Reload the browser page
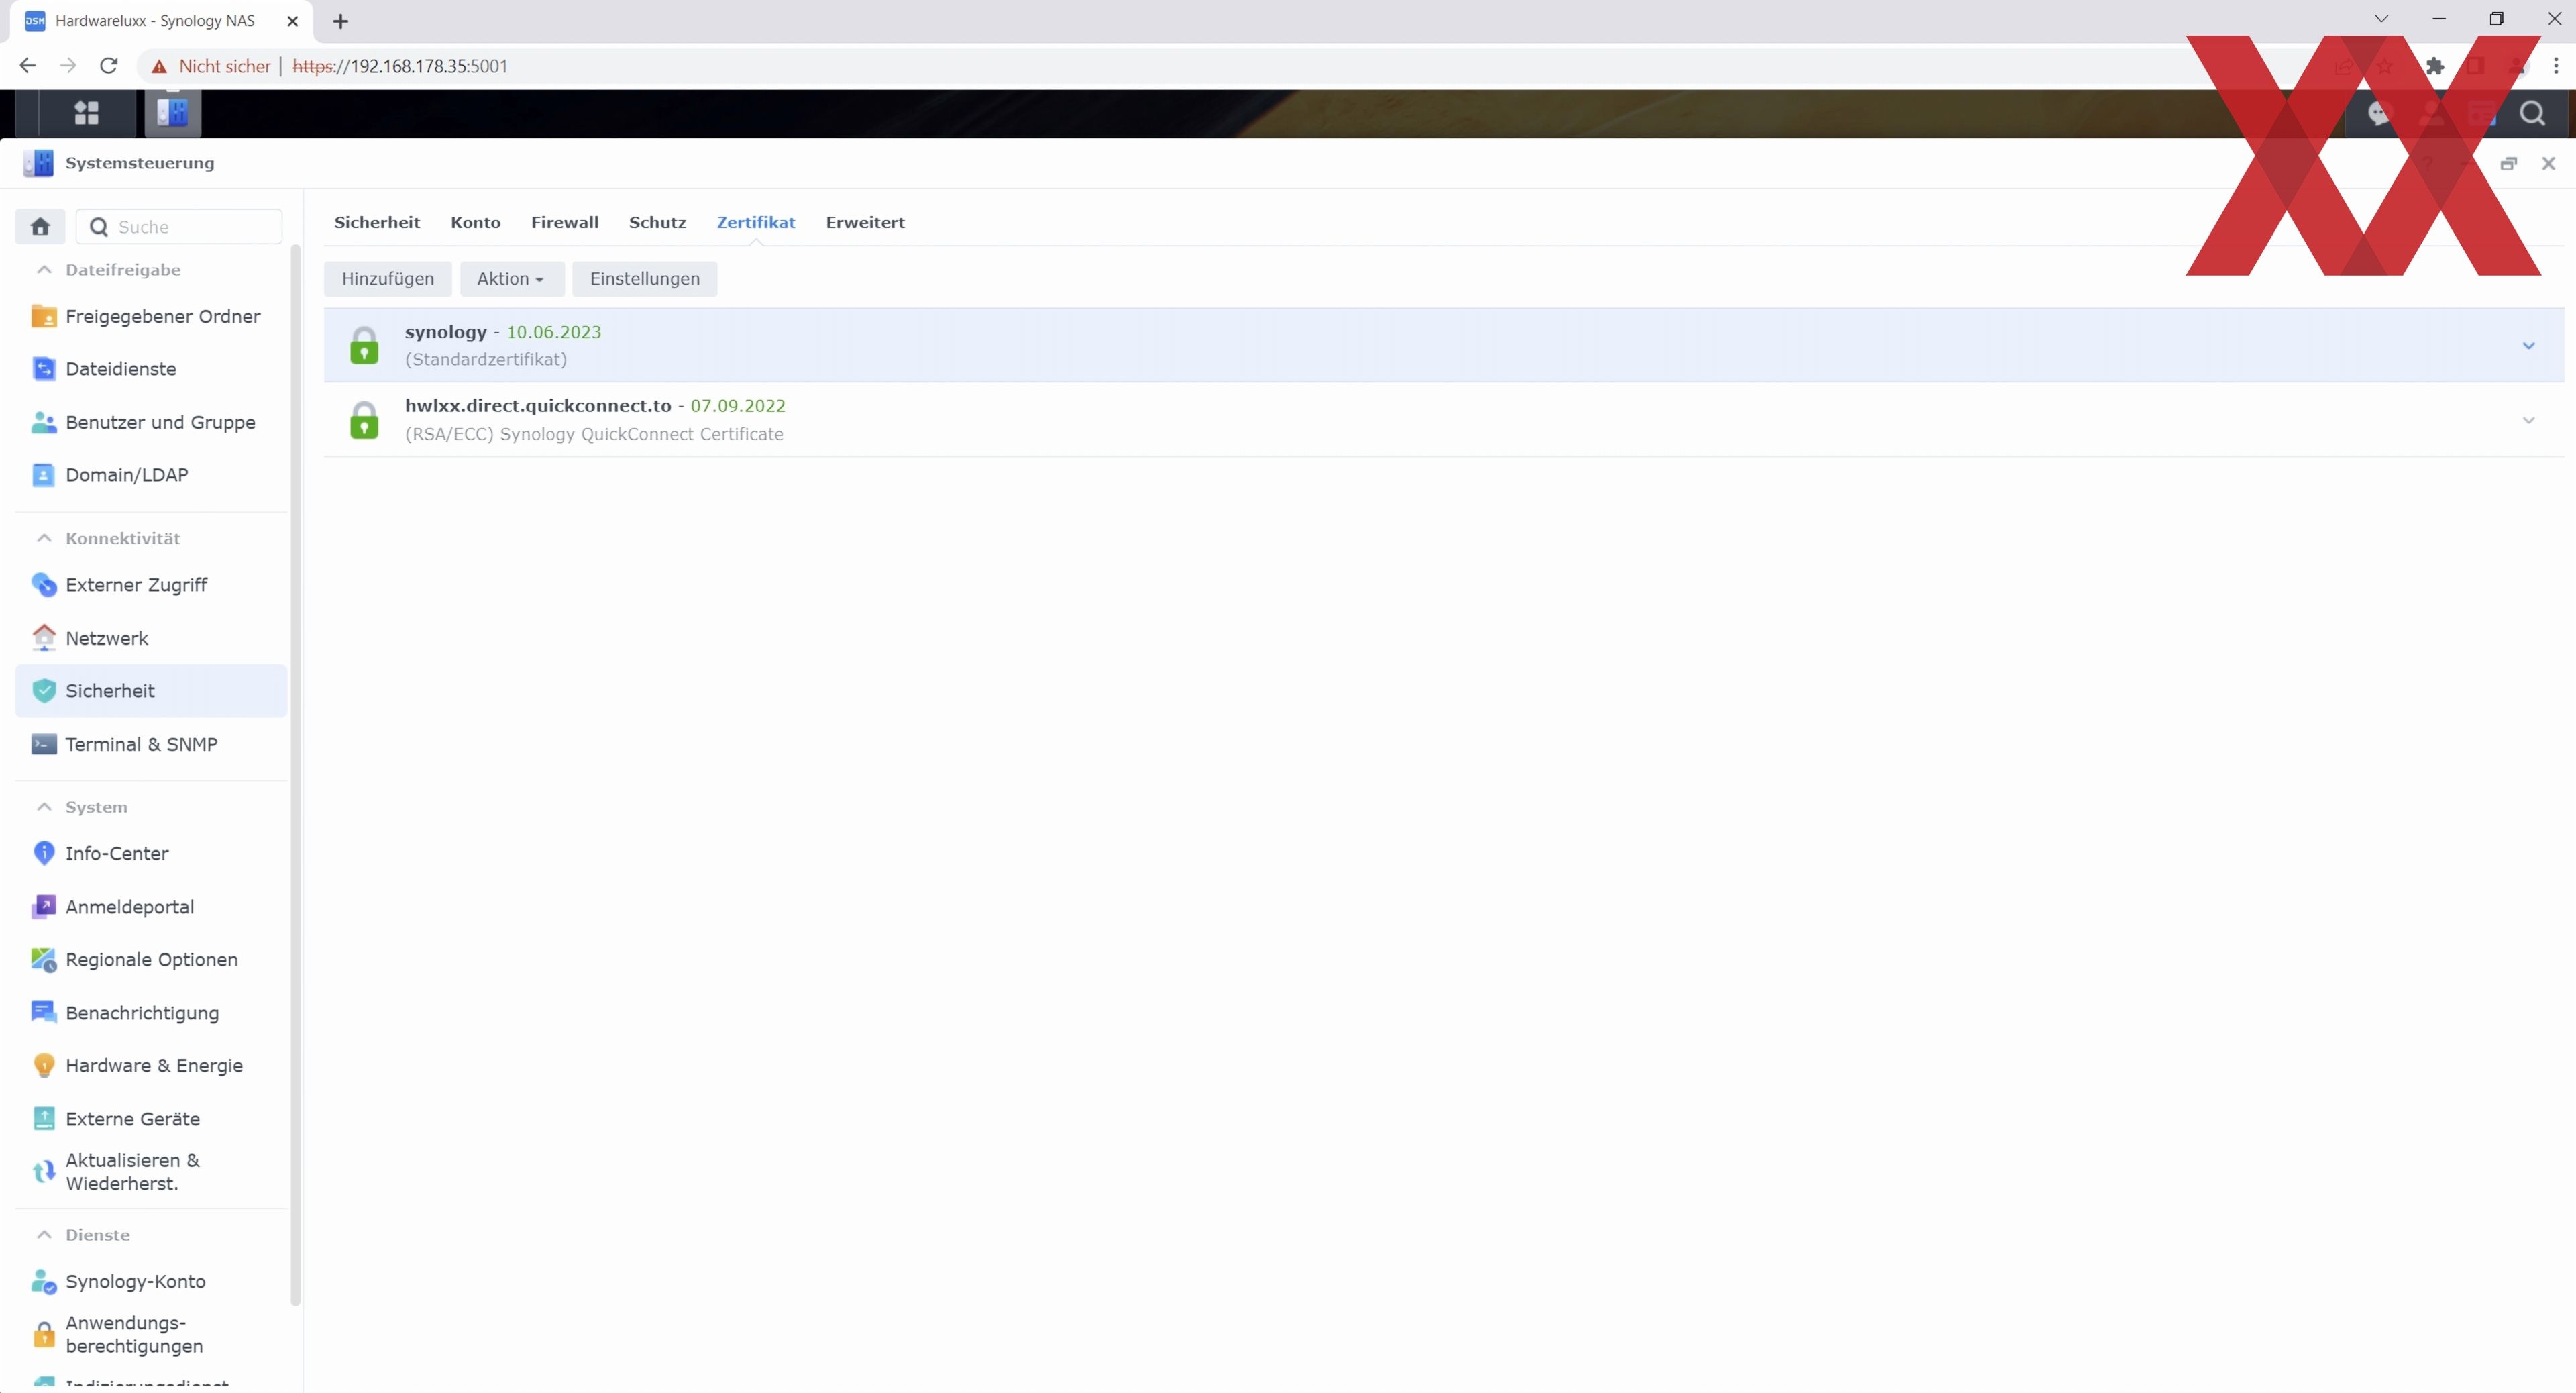2576x1393 pixels. tap(109, 66)
